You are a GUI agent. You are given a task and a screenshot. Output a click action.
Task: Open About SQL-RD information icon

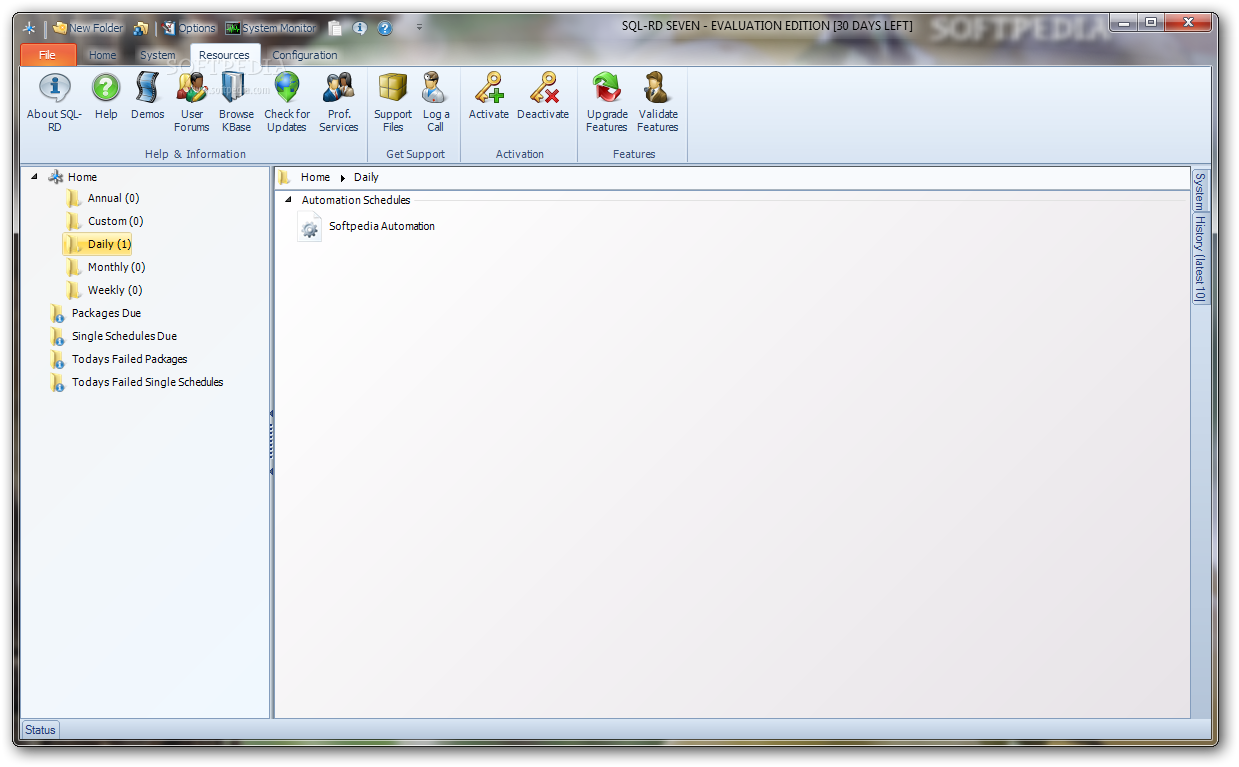click(x=54, y=102)
